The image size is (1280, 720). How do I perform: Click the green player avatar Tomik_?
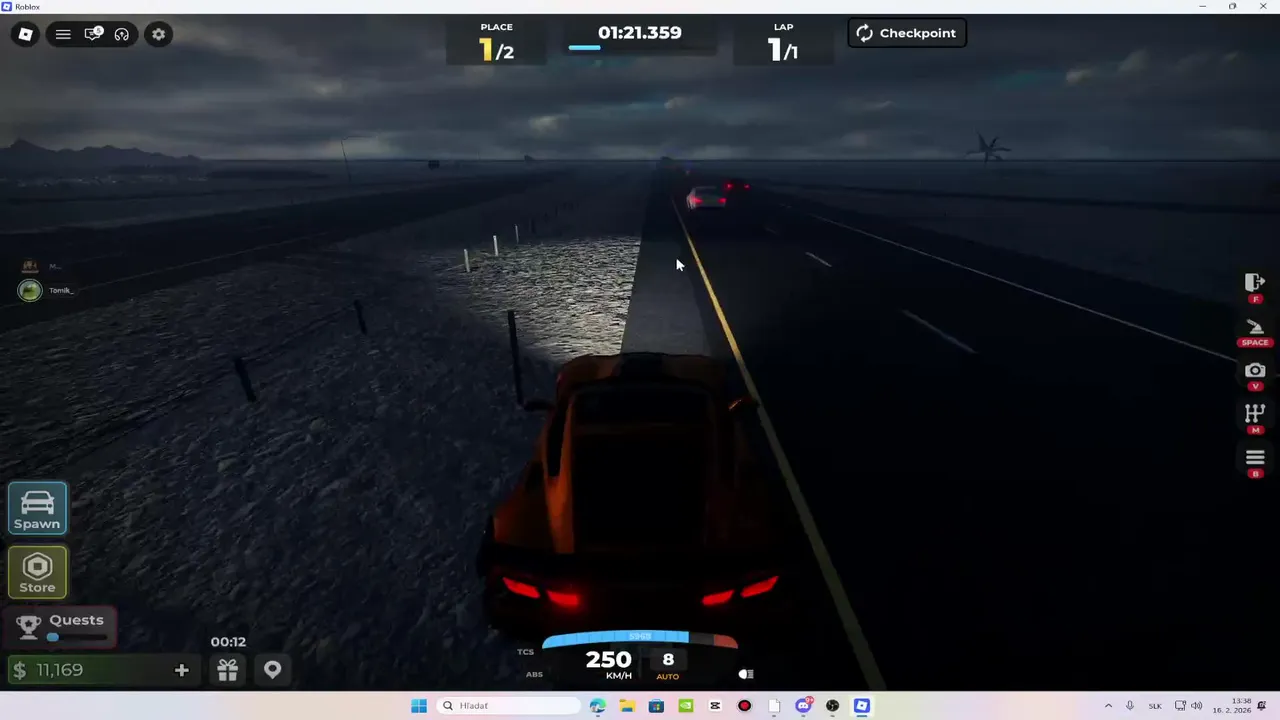[x=30, y=290]
